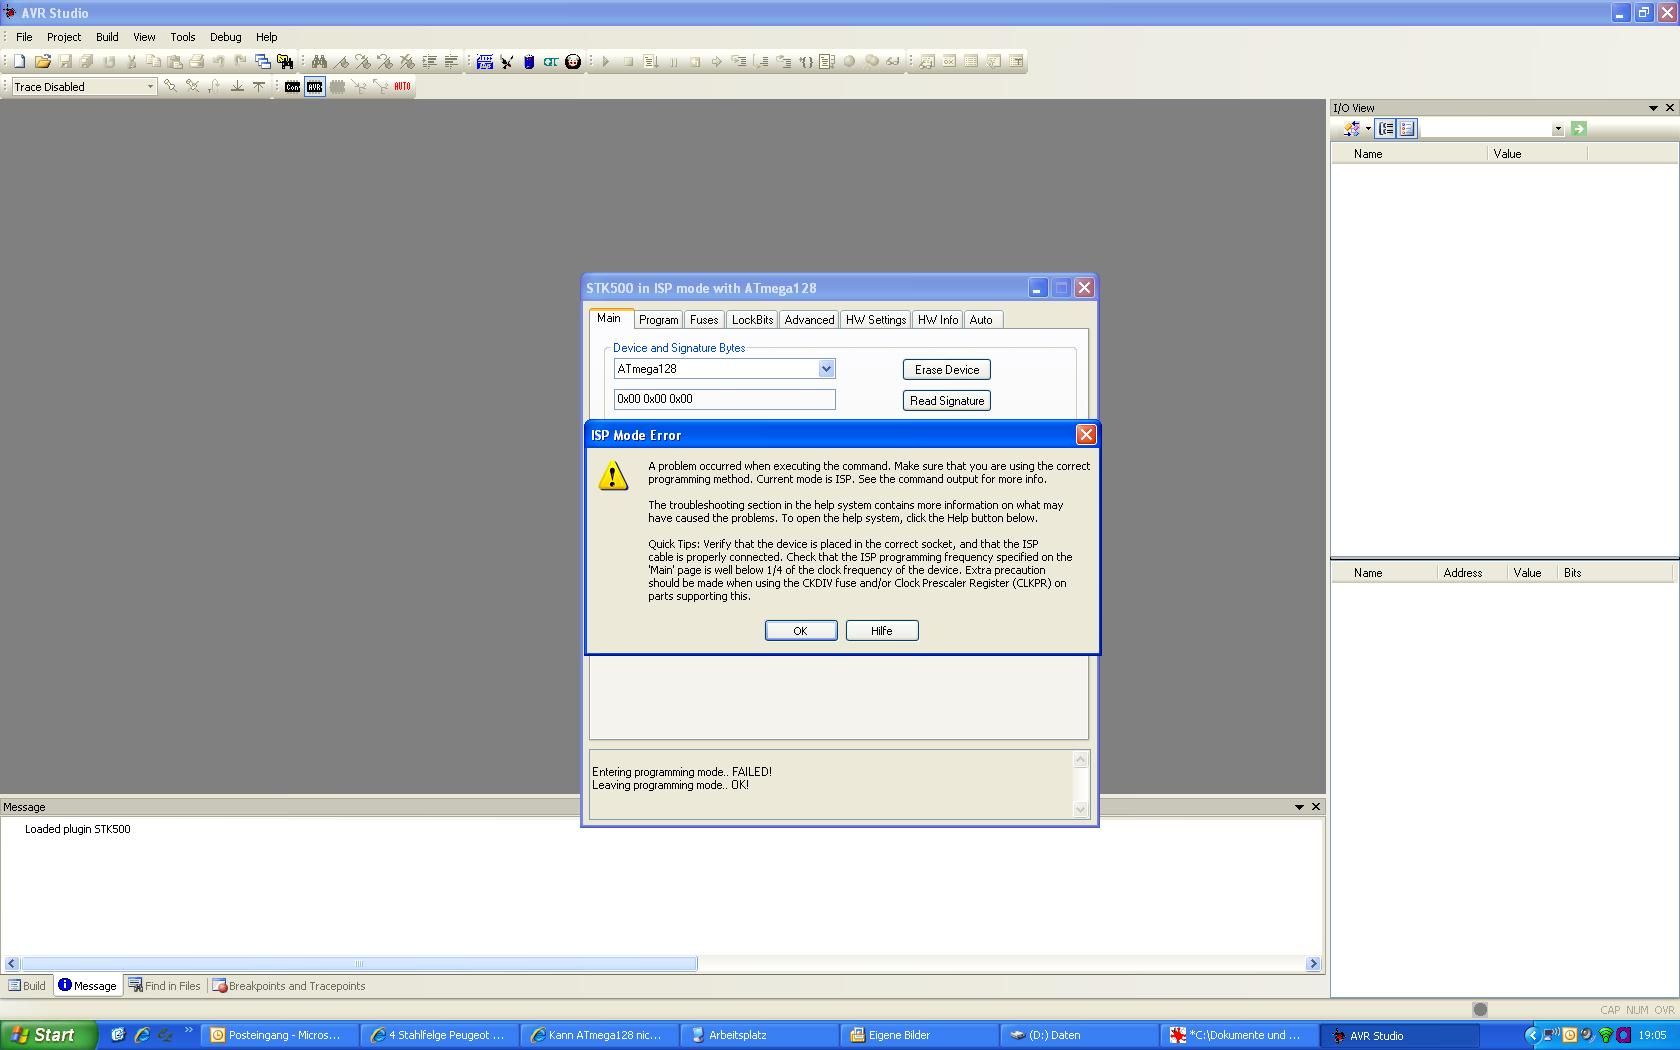Click scroll down arrow in STK500 output log
Screen dimensions: 1680x1050
[x=1080, y=809]
